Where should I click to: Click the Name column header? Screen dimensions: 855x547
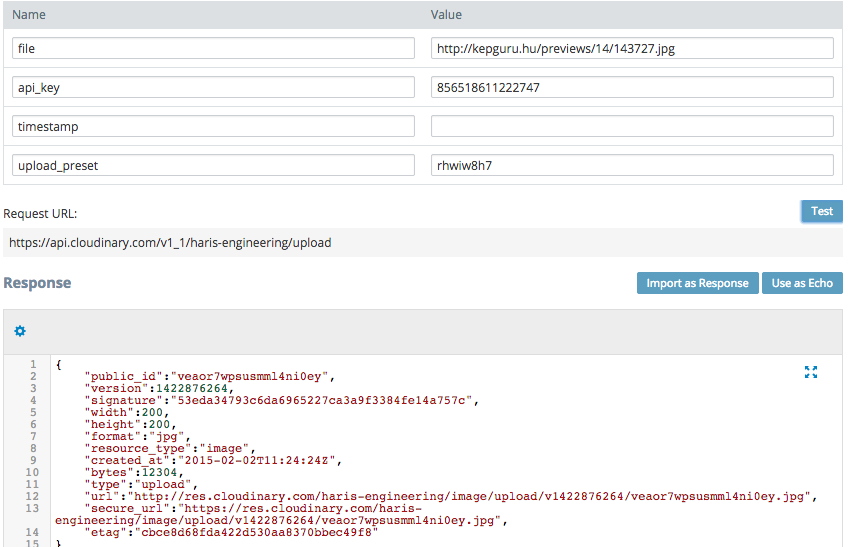[x=29, y=15]
